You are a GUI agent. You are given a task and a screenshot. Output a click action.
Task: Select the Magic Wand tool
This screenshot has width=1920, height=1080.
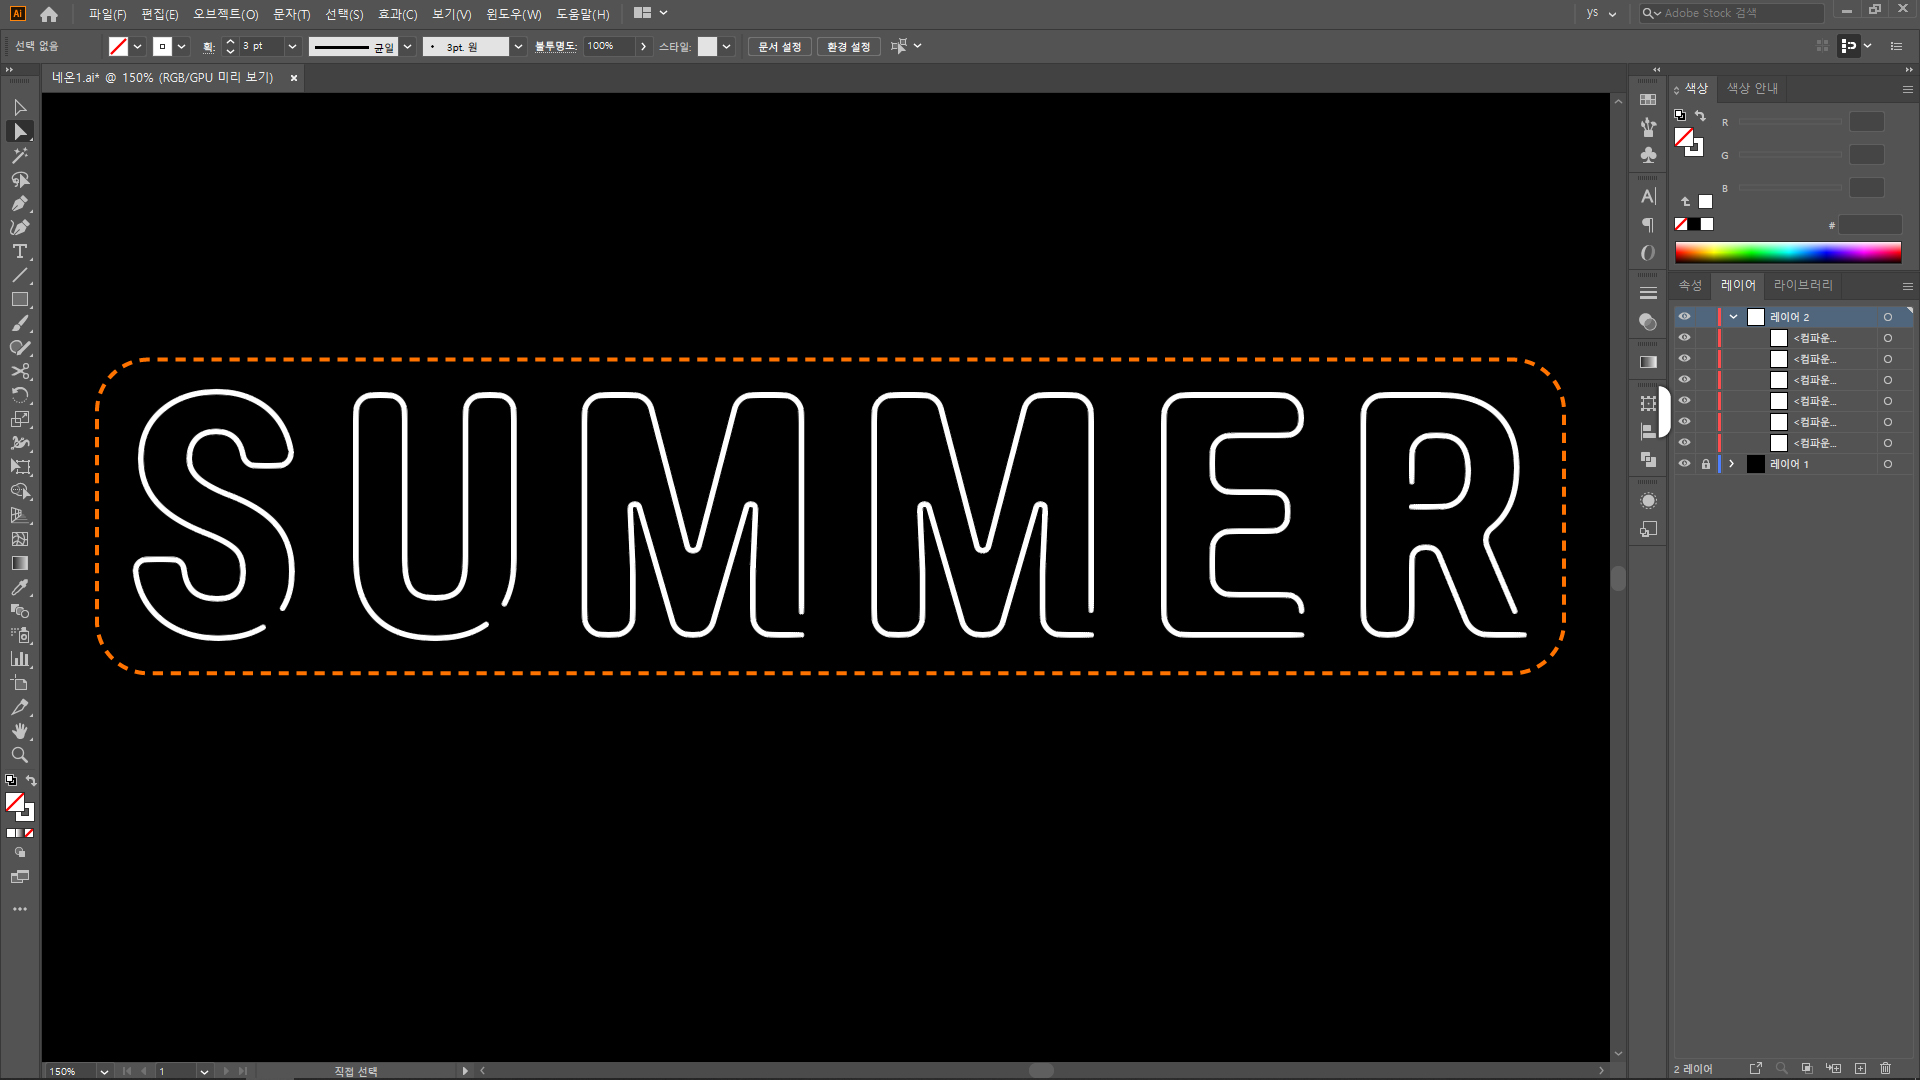tap(19, 156)
